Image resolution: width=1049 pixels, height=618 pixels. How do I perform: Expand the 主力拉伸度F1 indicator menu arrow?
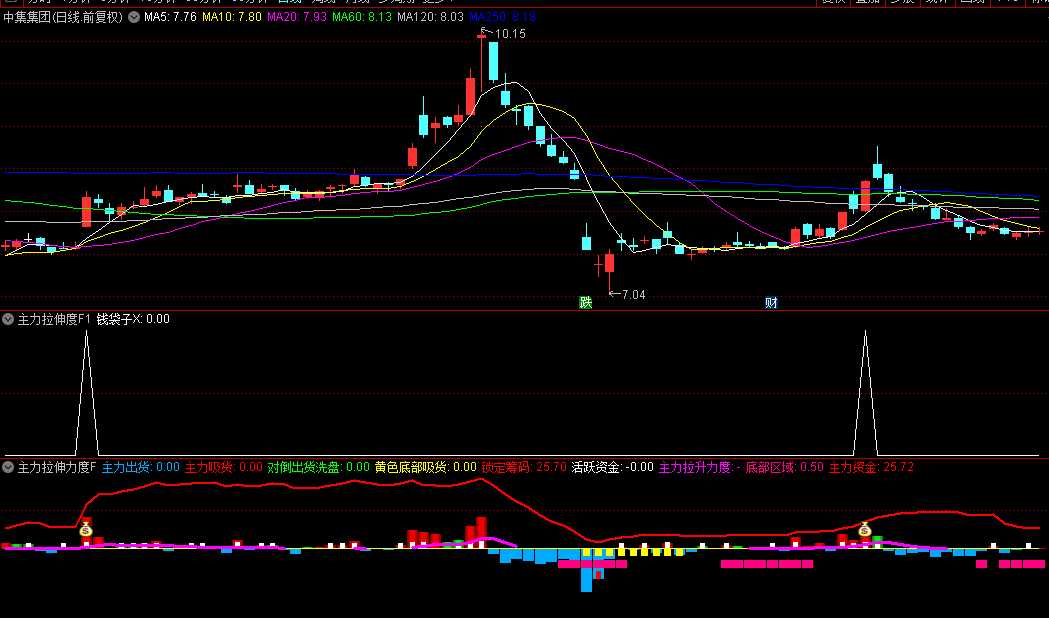(8, 319)
